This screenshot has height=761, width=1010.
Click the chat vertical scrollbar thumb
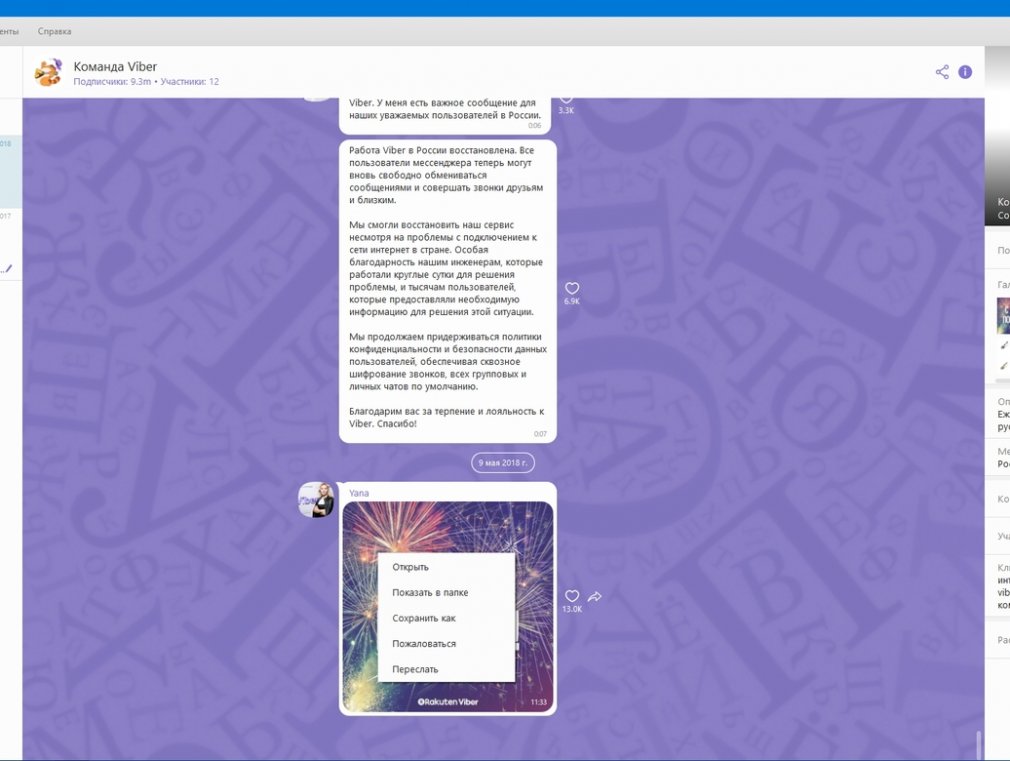[x=979, y=746]
